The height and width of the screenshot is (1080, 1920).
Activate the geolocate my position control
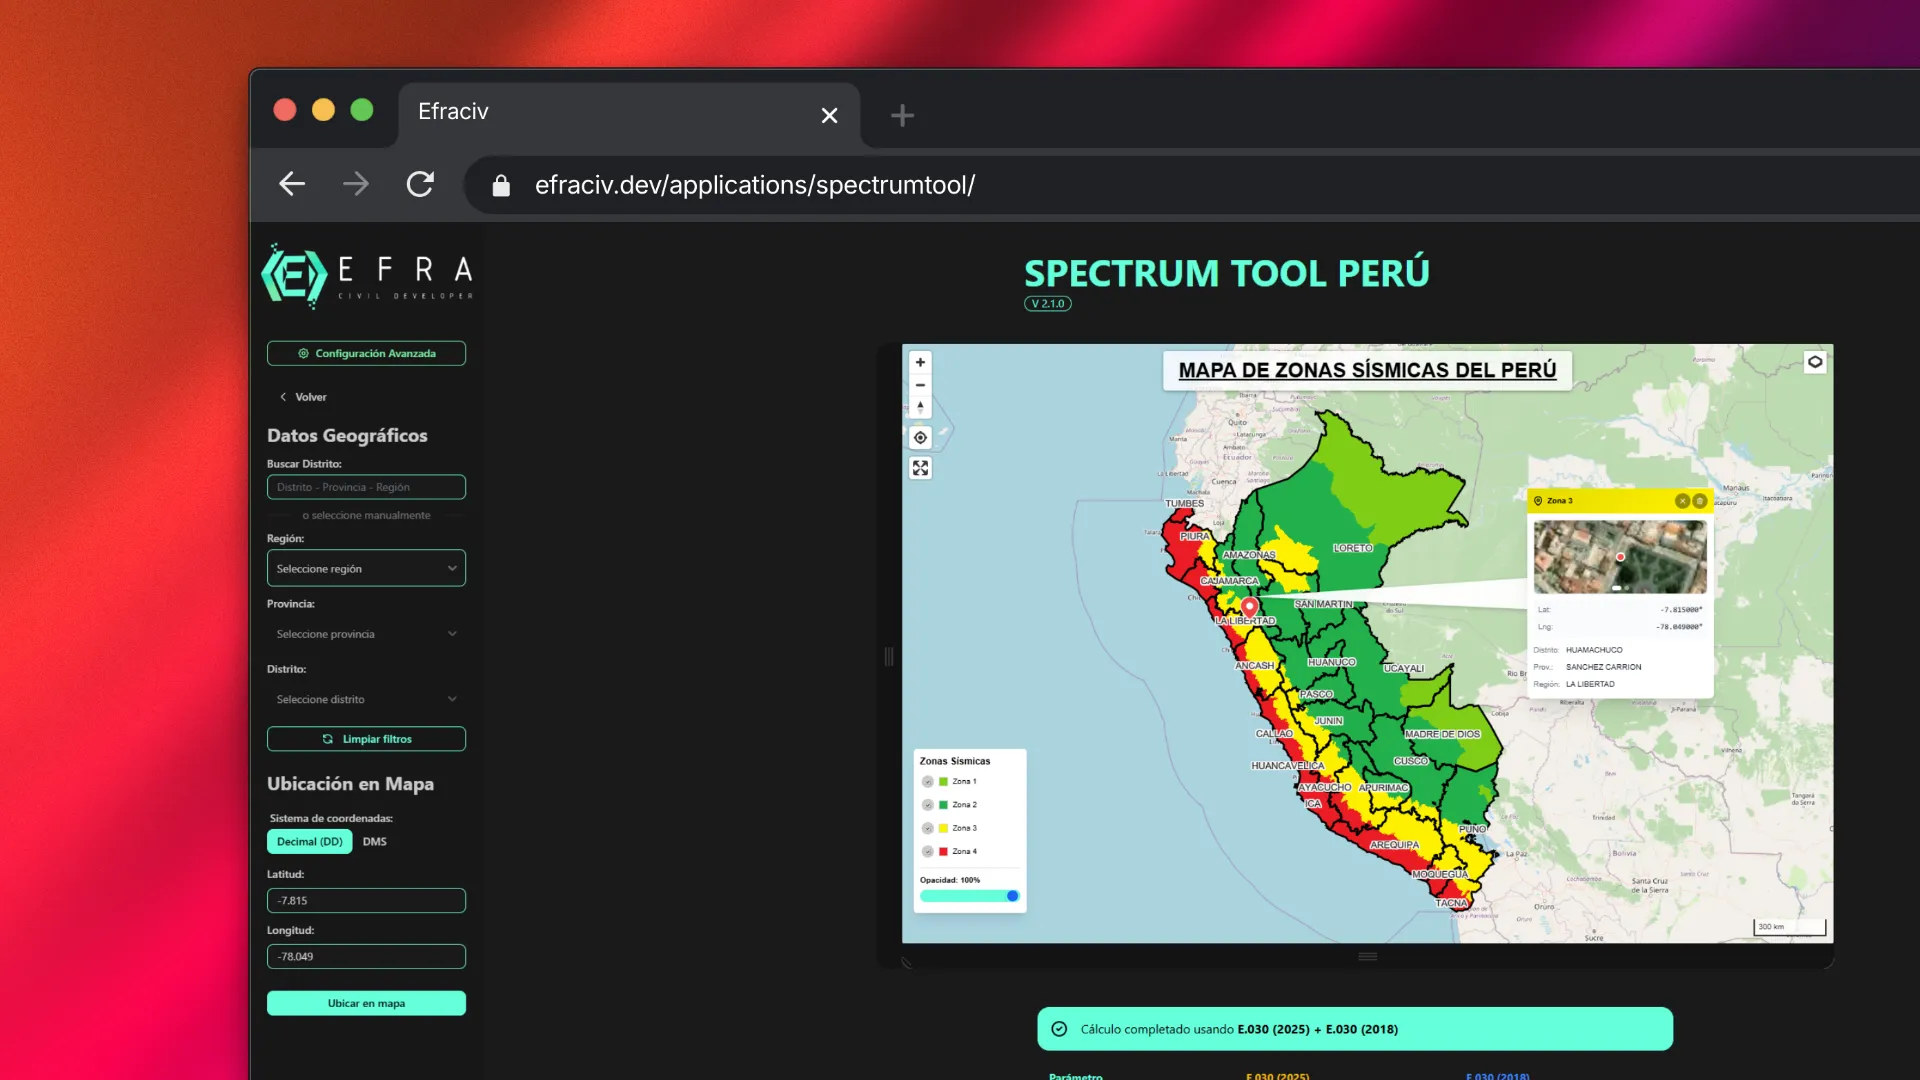[920, 437]
